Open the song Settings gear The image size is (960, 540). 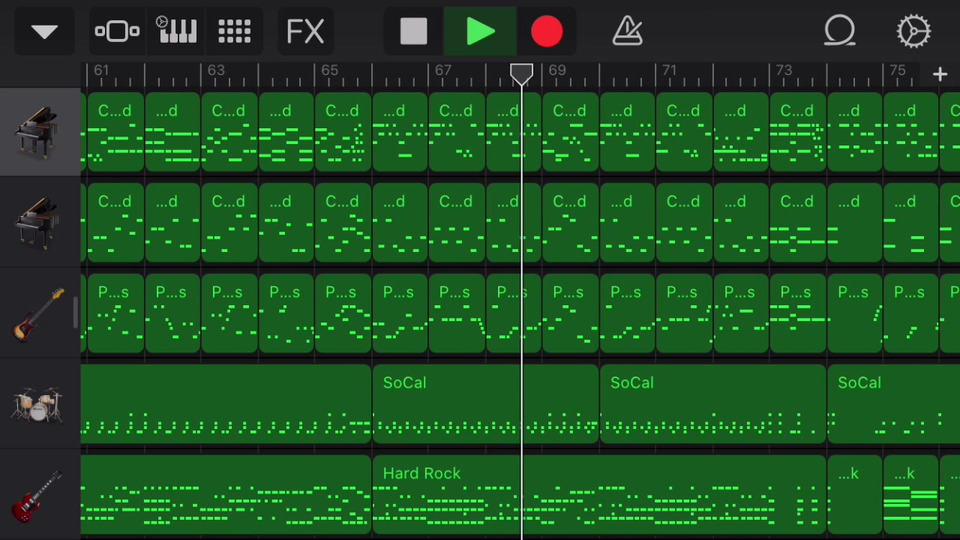(913, 31)
